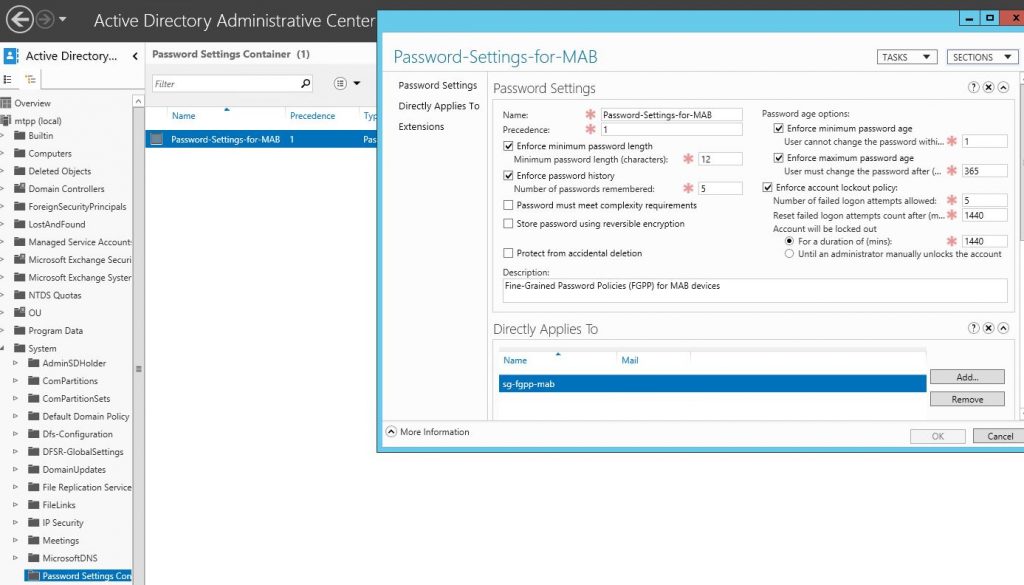This screenshot has height=585, width=1024.
Task: Click the IP Security folder icon
Action: coord(34,522)
